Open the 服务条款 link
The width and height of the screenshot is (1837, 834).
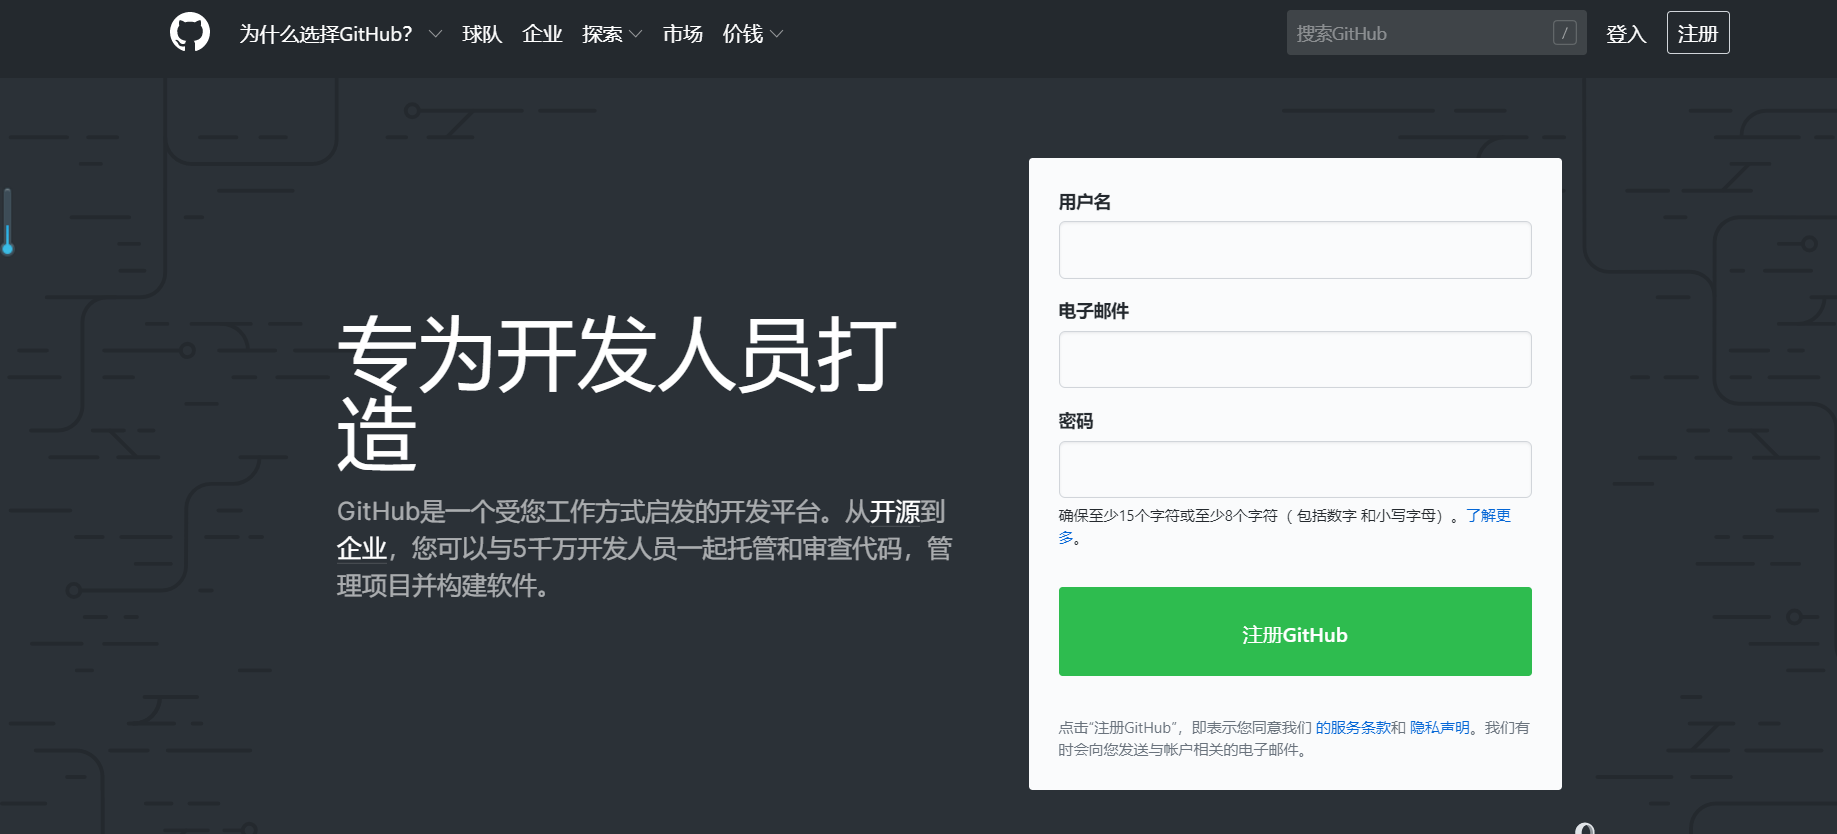click(x=1353, y=728)
